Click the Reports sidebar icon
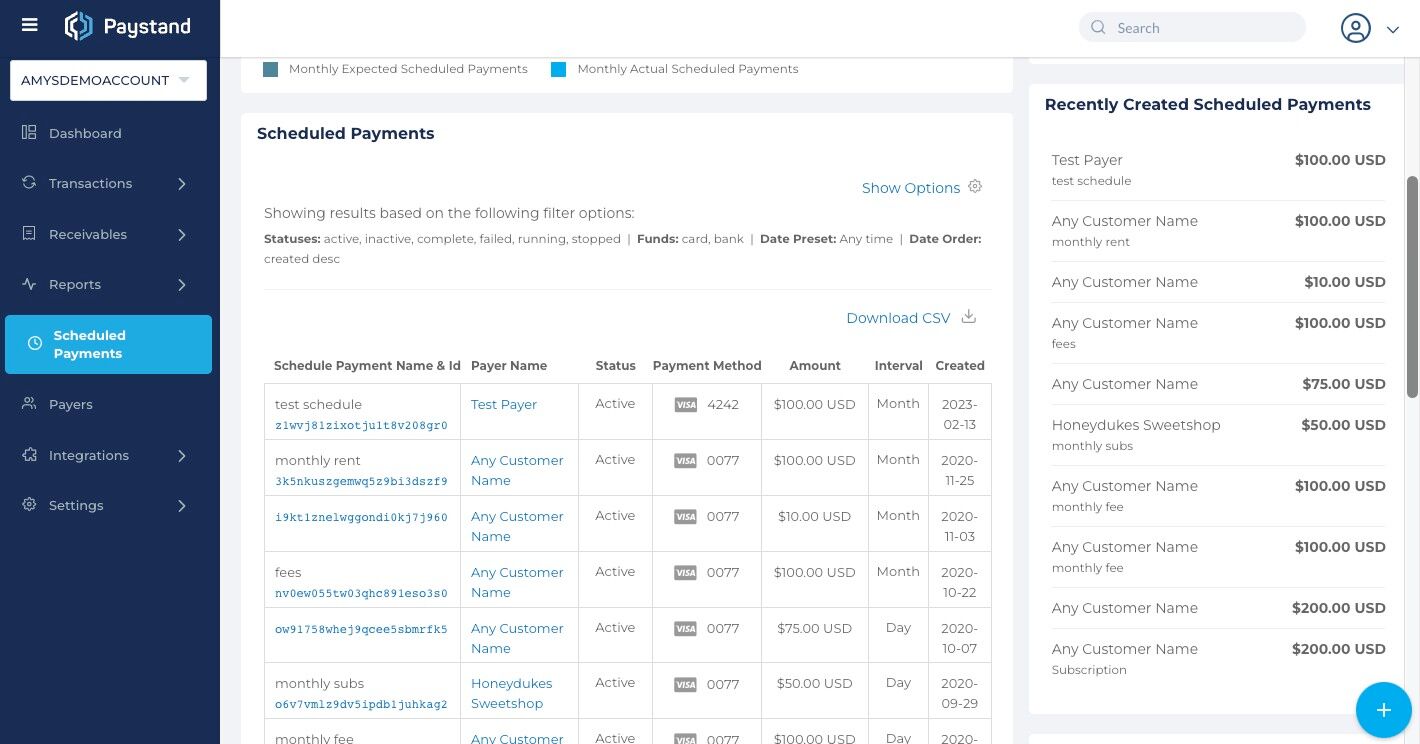Image resolution: width=1420 pixels, height=744 pixels. pyautogui.click(x=30, y=284)
